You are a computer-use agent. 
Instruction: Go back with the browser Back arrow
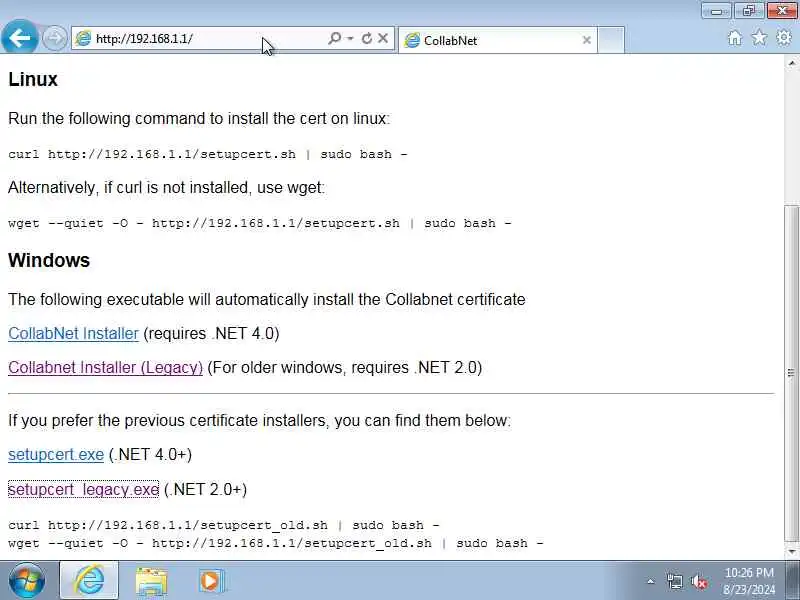[x=19, y=37]
